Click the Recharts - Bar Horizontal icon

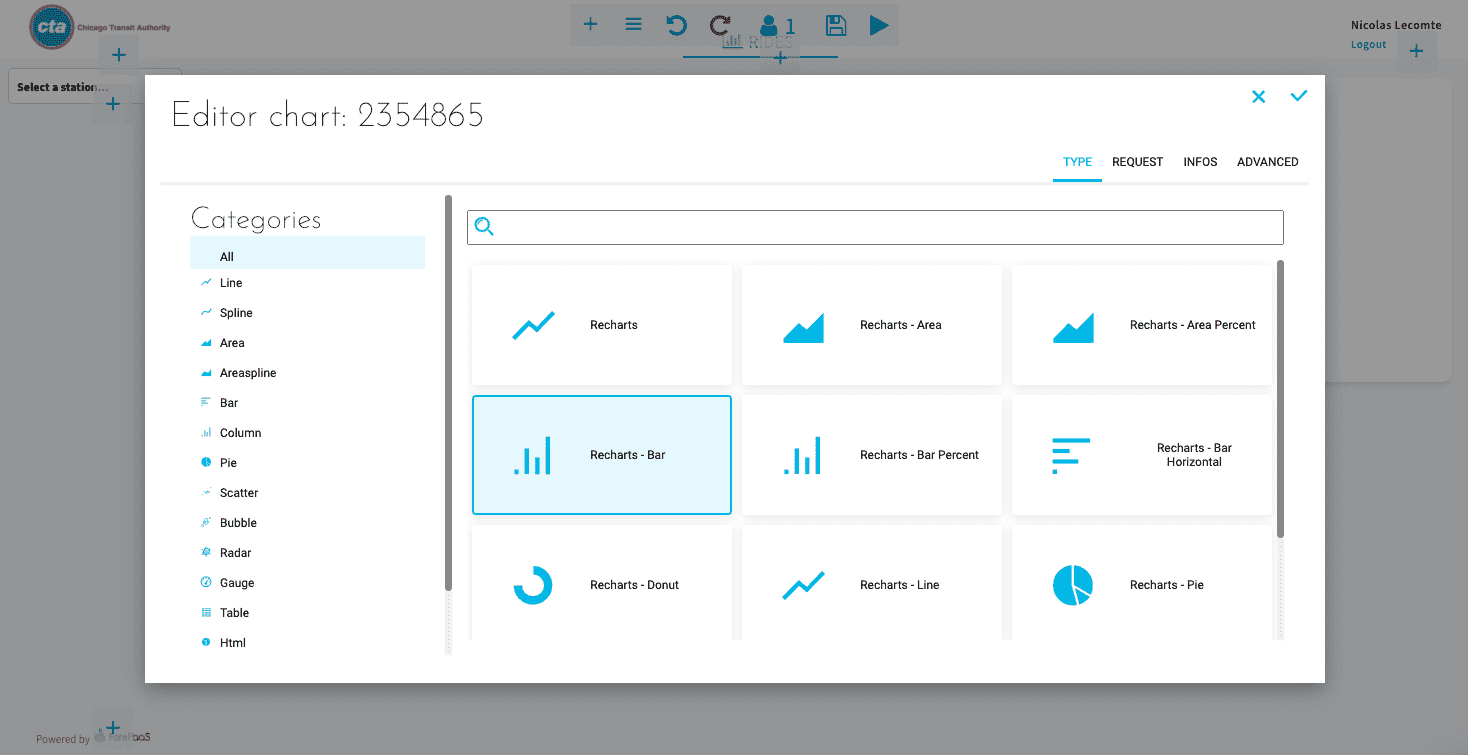pos(1071,455)
